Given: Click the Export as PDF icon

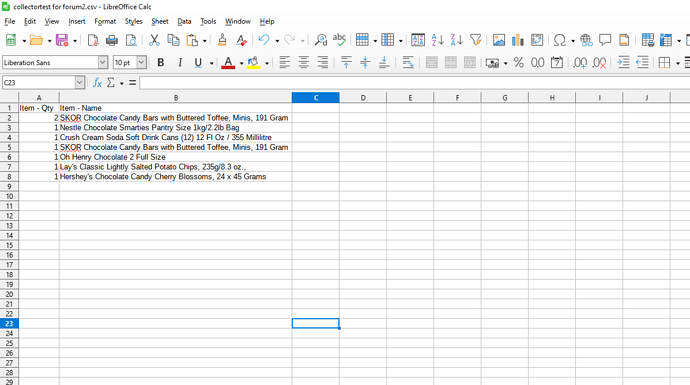Looking at the screenshot, I should click(x=93, y=40).
